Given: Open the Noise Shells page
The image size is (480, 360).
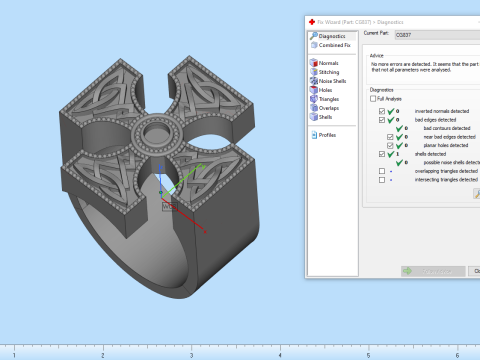Looking at the screenshot, I should pos(332,81).
